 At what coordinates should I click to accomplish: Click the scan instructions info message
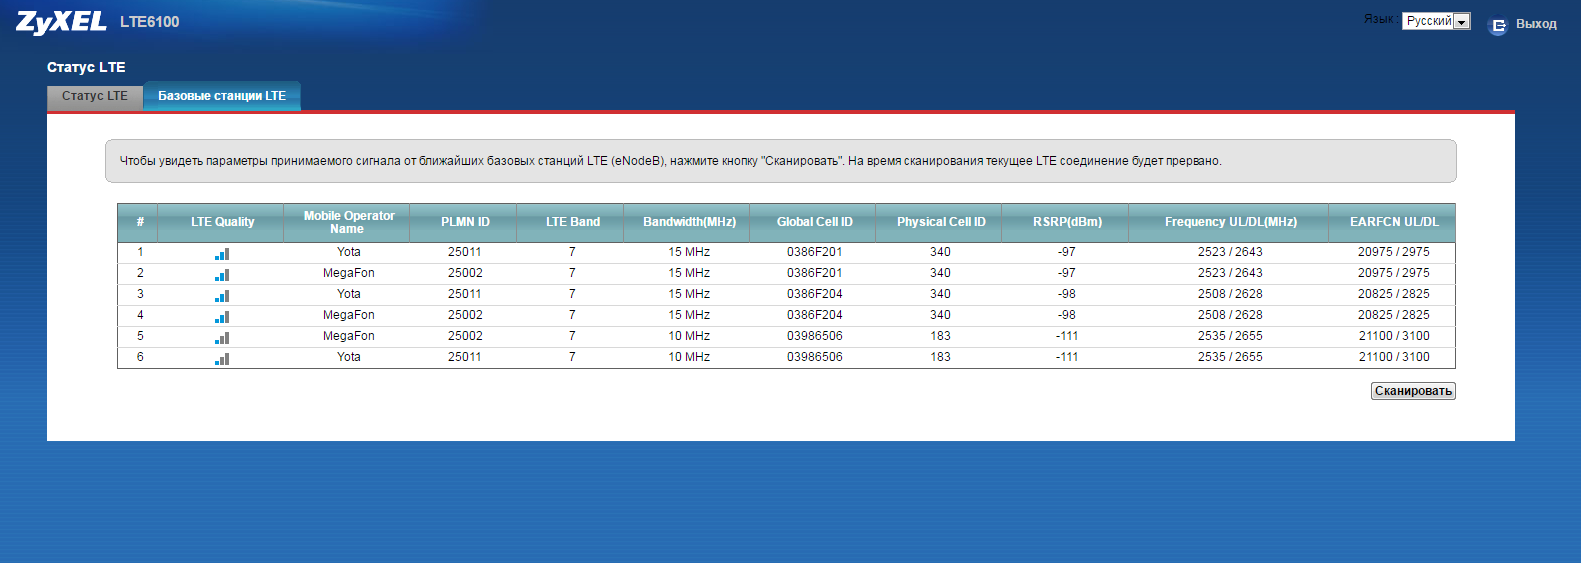click(x=780, y=161)
